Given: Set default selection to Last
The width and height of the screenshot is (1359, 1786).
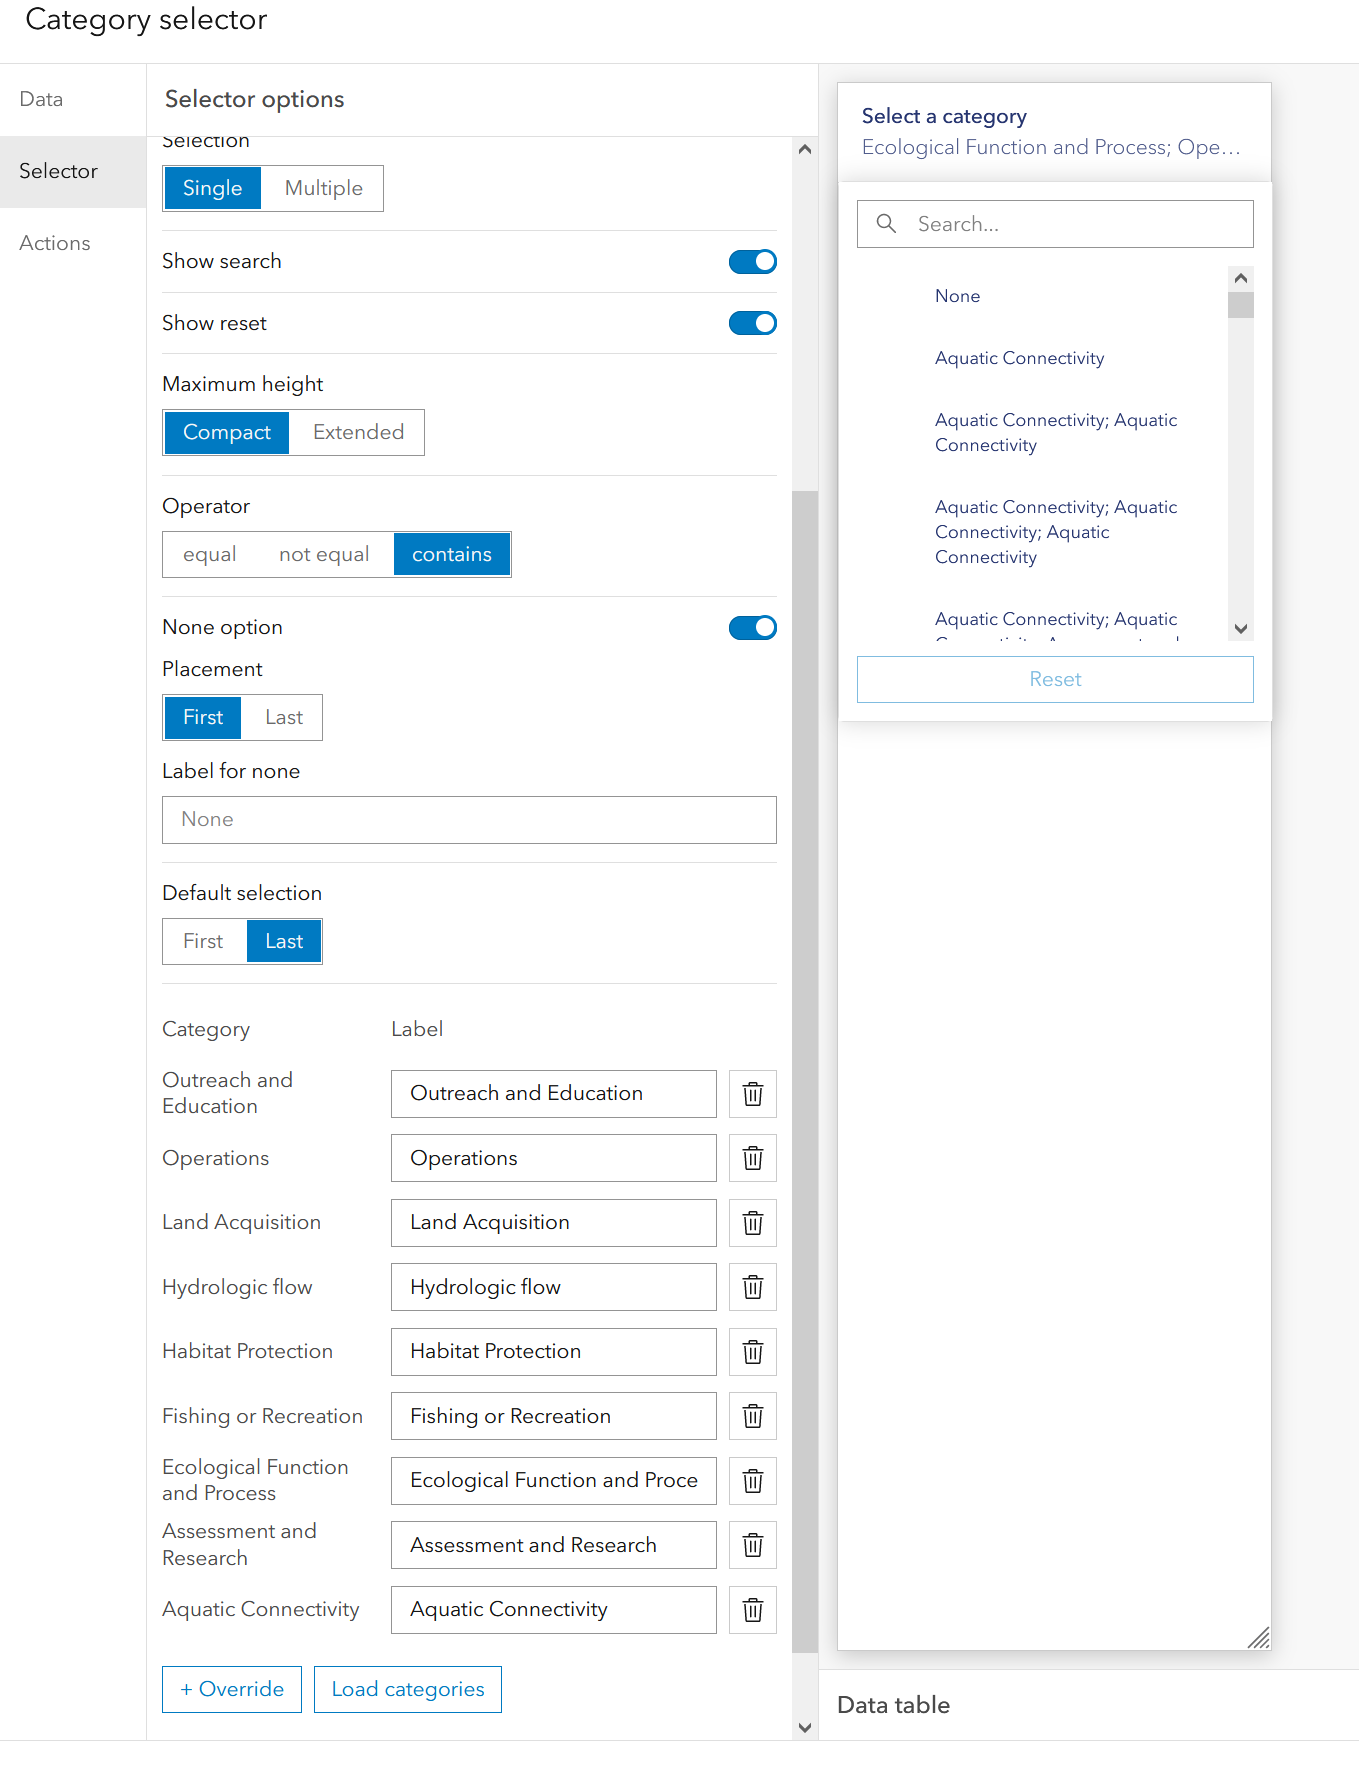Looking at the screenshot, I should tap(284, 941).
